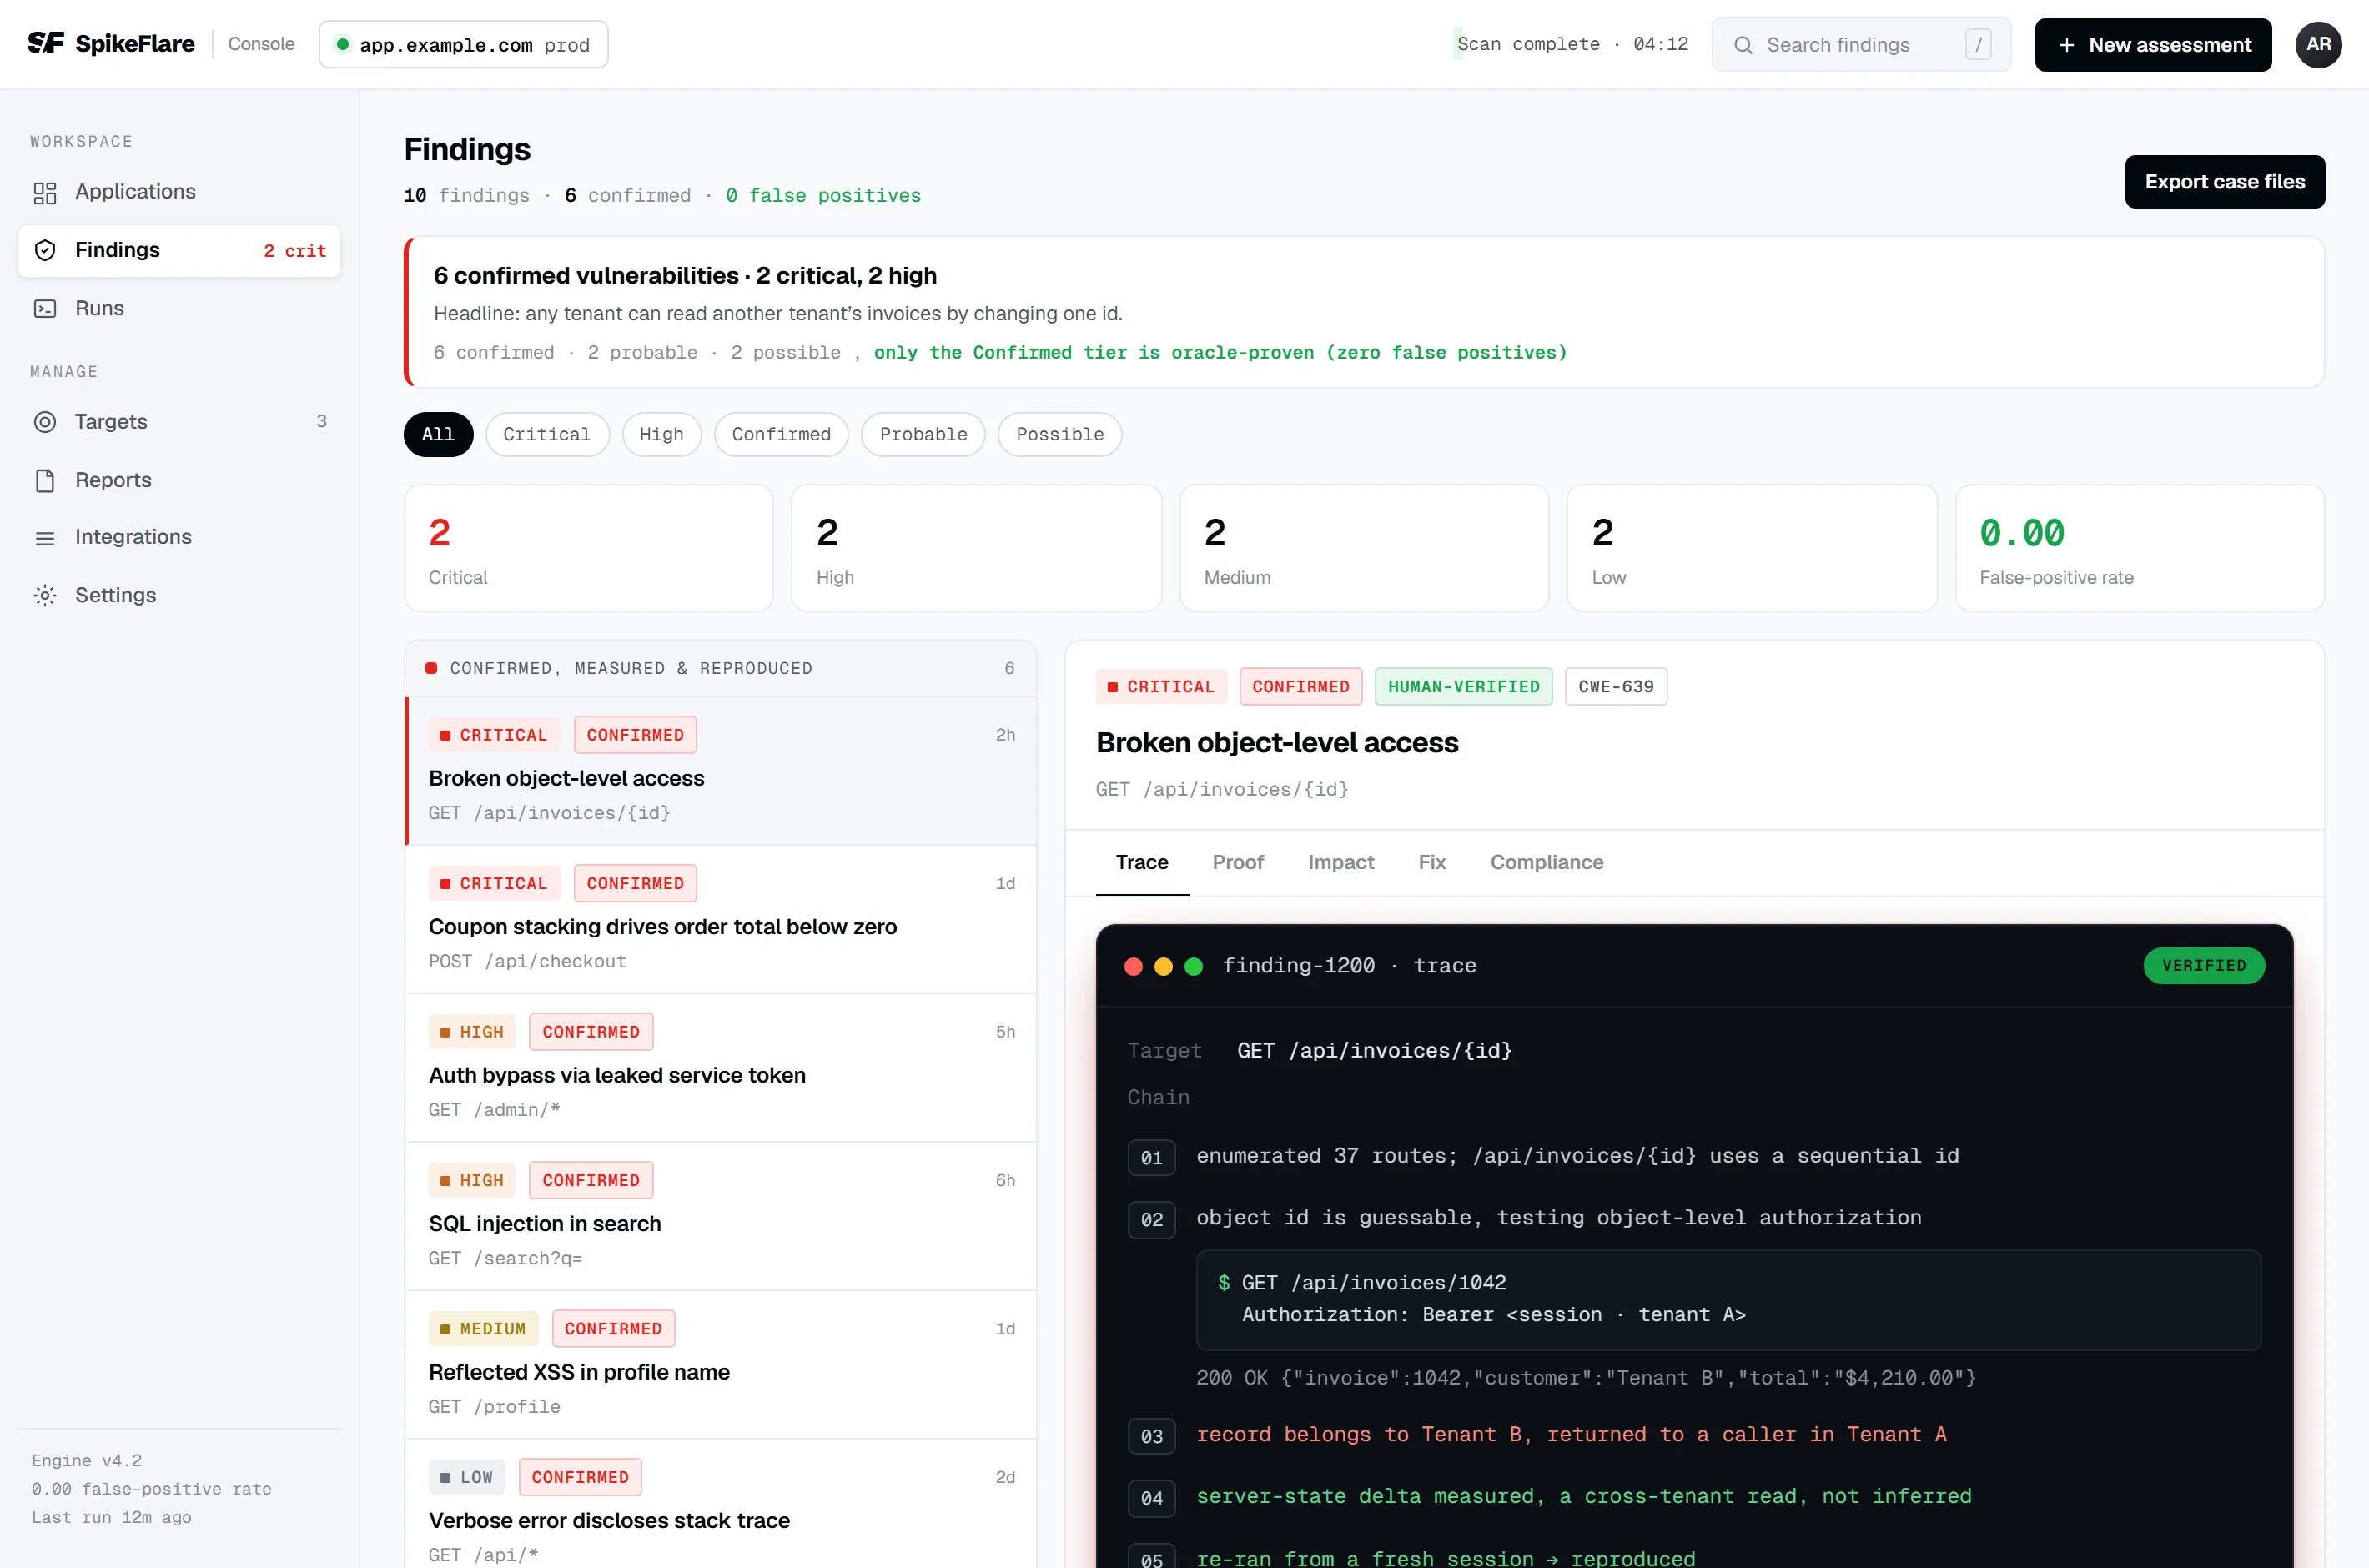The height and width of the screenshot is (1568, 2369).
Task: Open the Fix tab
Action: (1432, 862)
